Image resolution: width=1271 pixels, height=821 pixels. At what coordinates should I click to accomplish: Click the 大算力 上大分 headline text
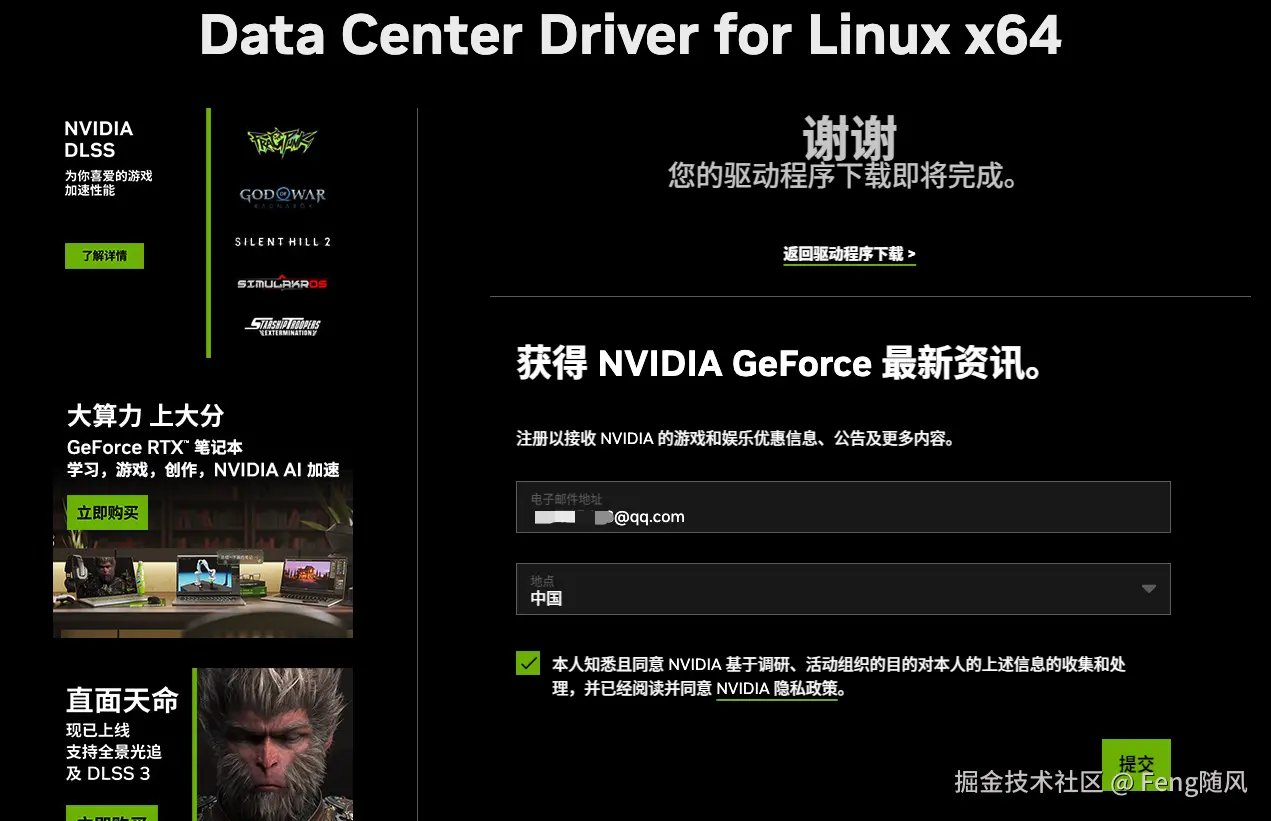click(145, 416)
